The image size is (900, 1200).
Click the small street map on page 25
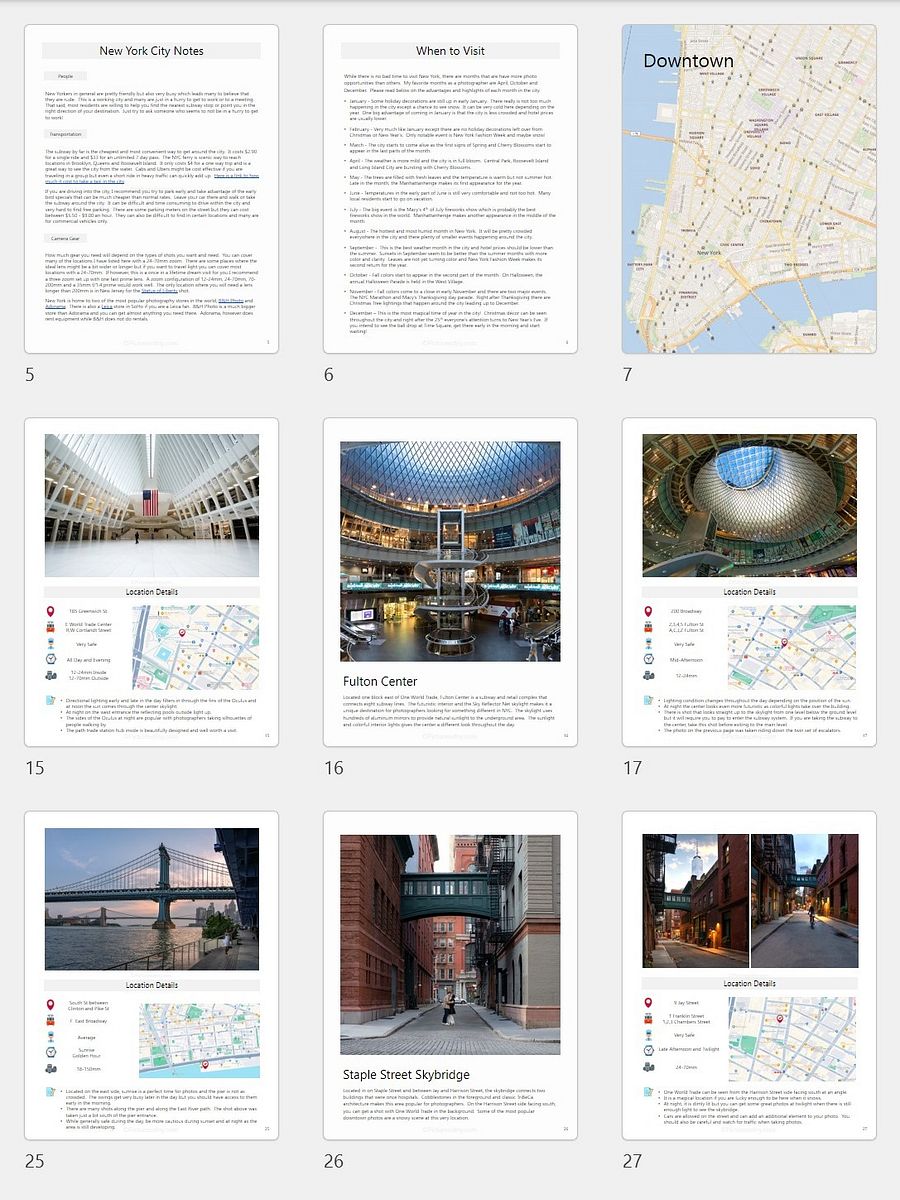coord(199,1041)
